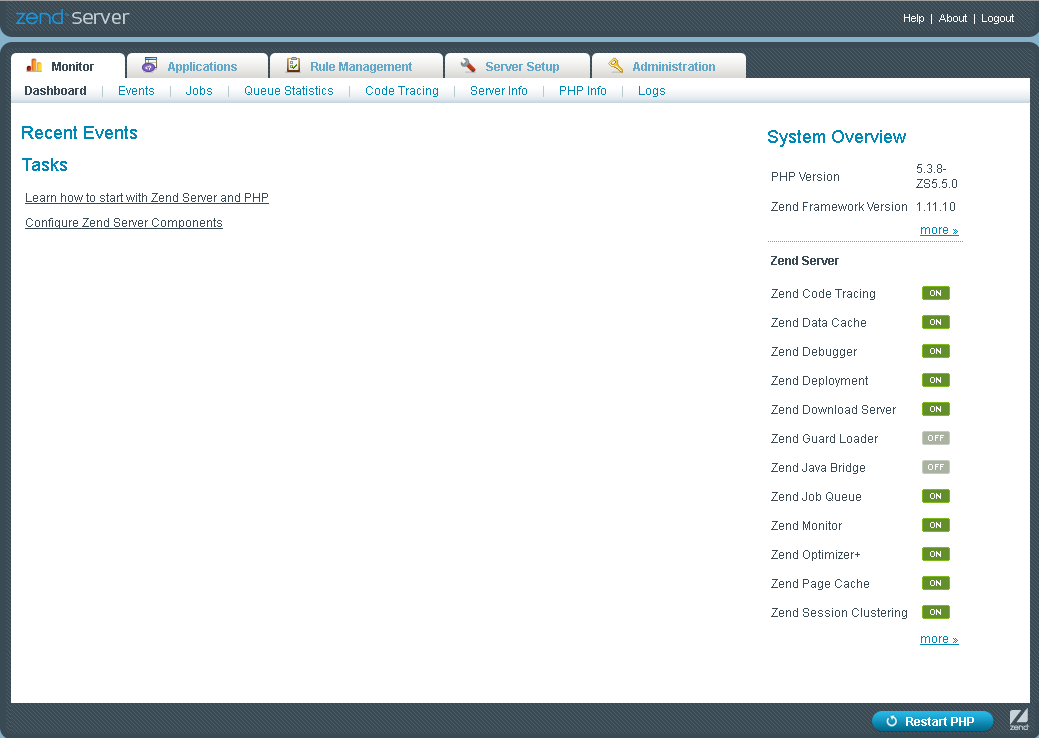
Task: Switch to the Queue Statistics sub-tab
Action: pyautogui.click(x=288, y=91)
